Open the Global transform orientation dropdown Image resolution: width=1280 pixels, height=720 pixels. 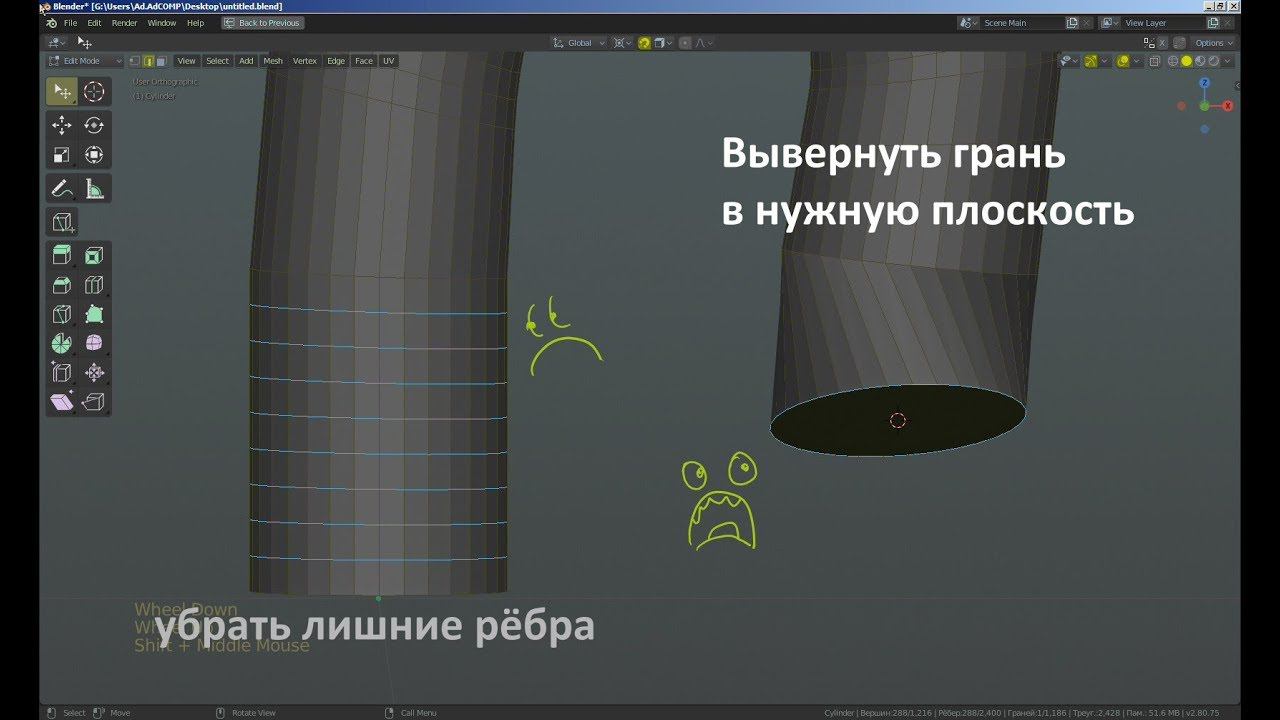579,43
